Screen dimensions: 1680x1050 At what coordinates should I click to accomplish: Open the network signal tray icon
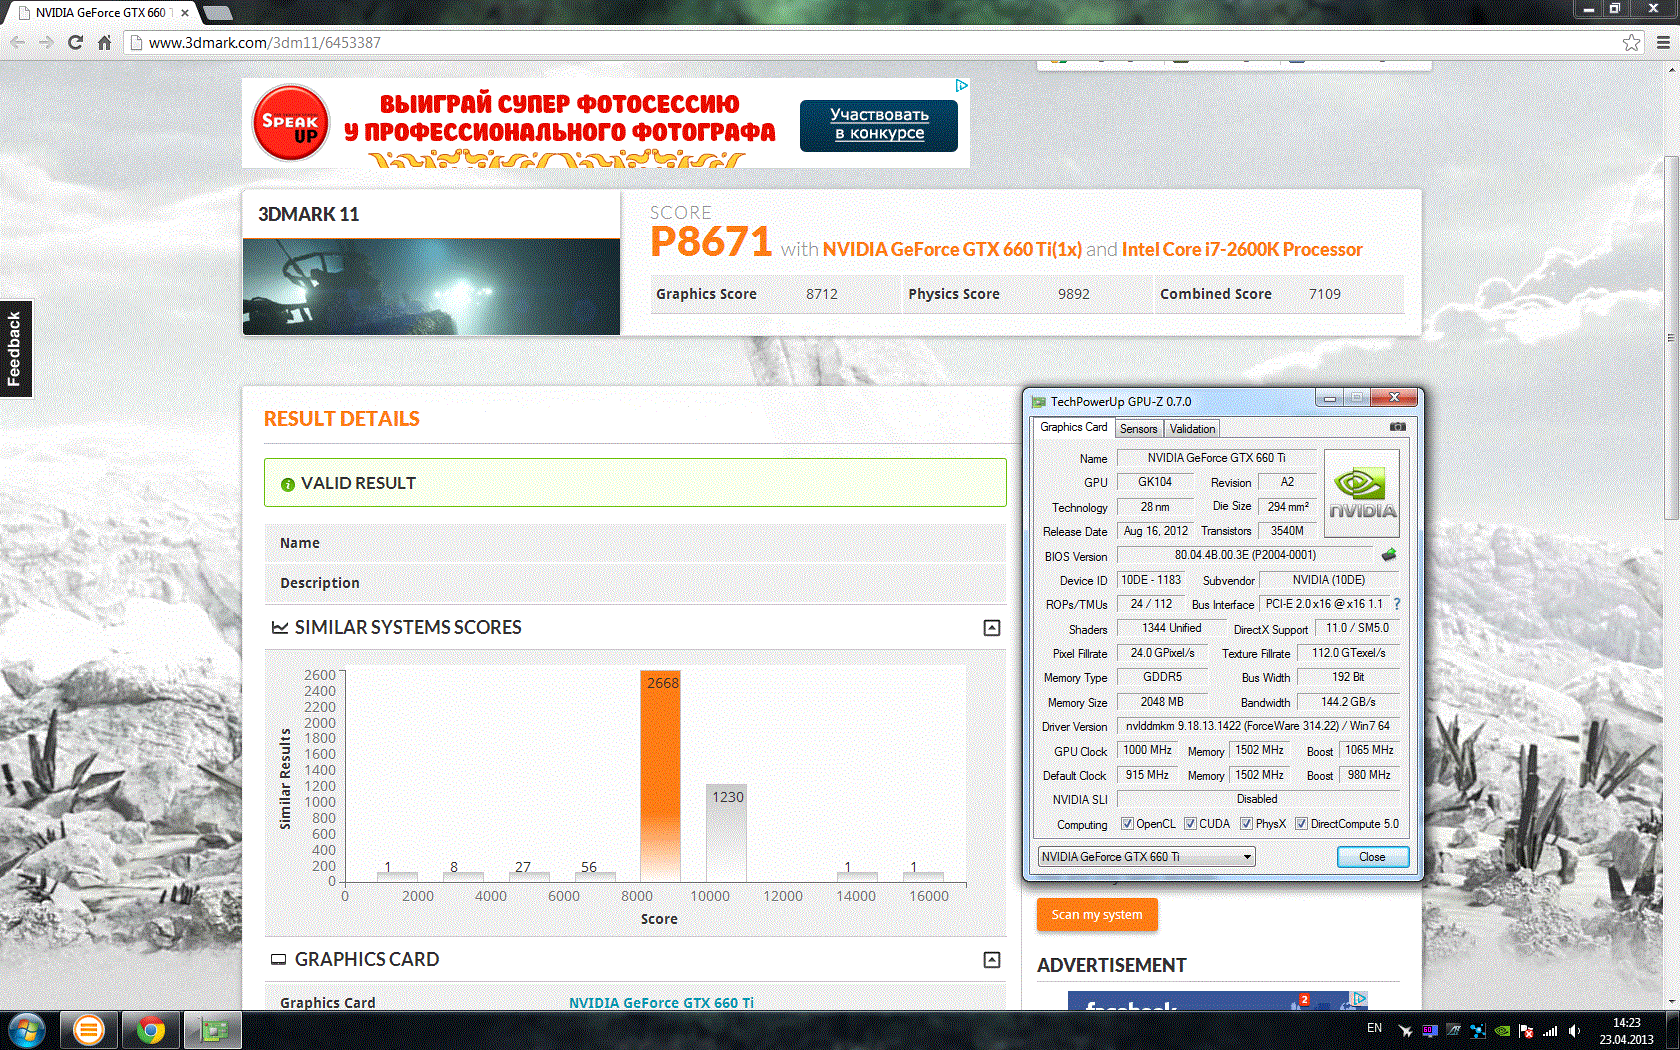(1550, 1031)
